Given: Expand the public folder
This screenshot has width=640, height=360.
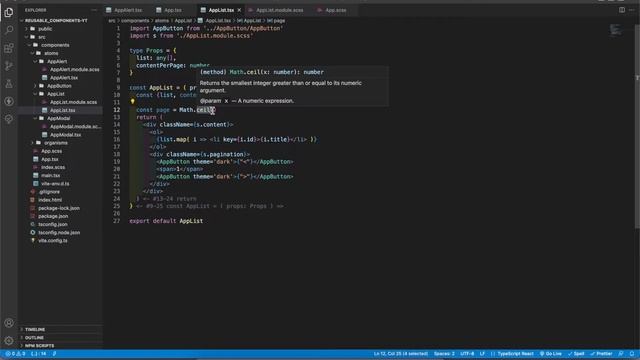Looking at the screenshot, I should point(45,29).
